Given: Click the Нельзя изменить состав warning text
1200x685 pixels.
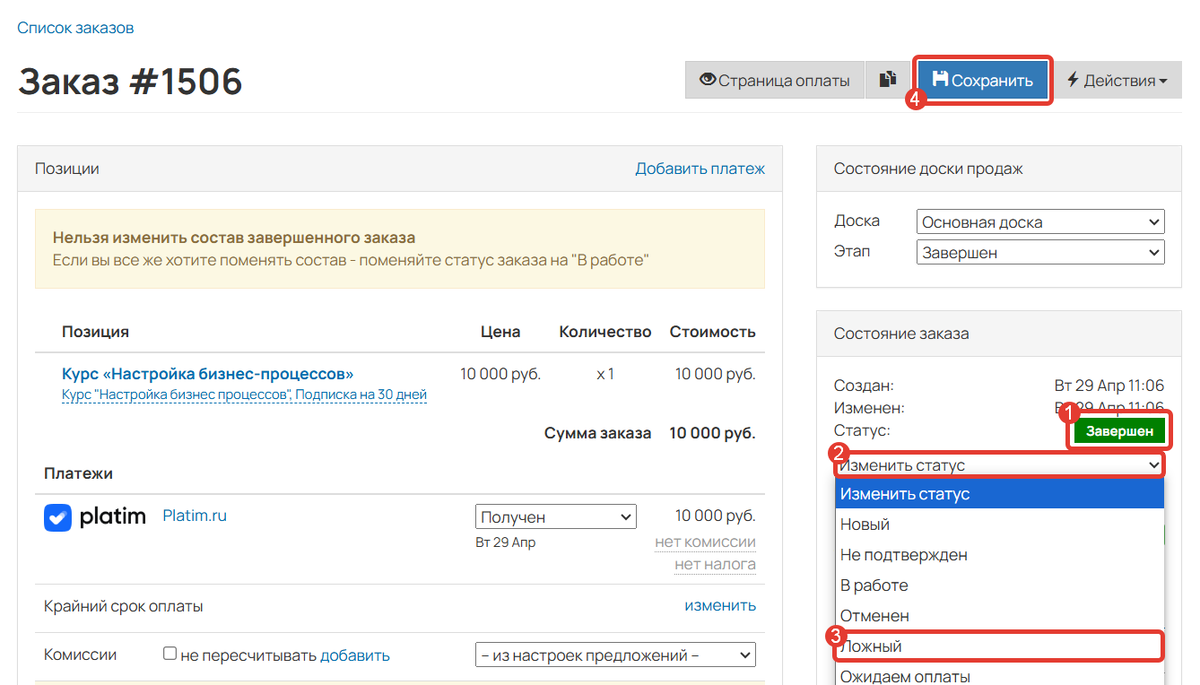Looking at the screenshot, I should (234, 238).
